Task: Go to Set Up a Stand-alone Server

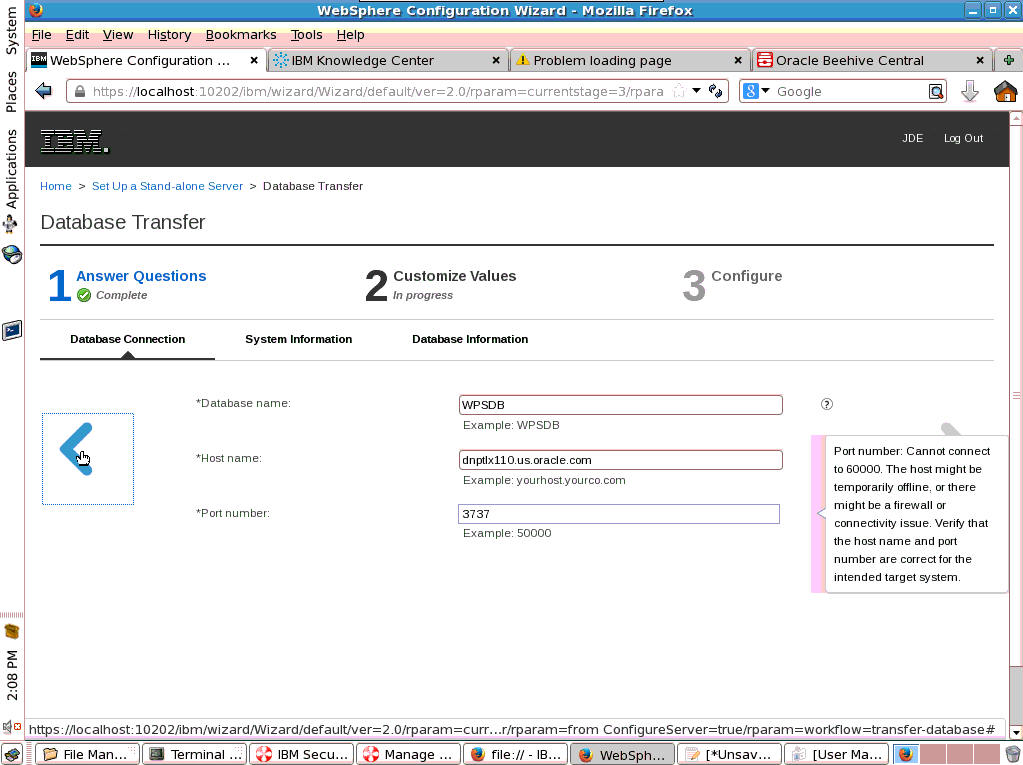Action: (167, 186)
